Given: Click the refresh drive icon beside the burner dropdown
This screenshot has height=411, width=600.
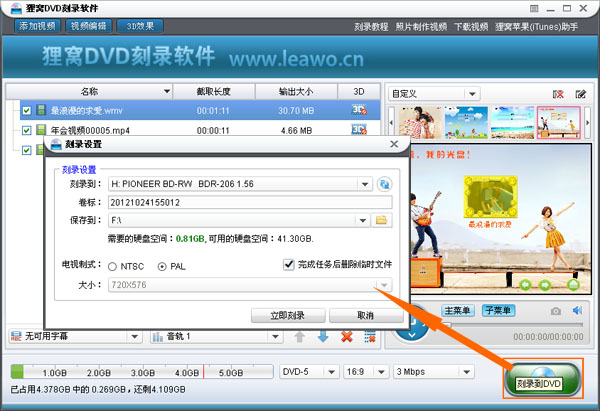Looking at the screenshot, I should coord(384,184).
